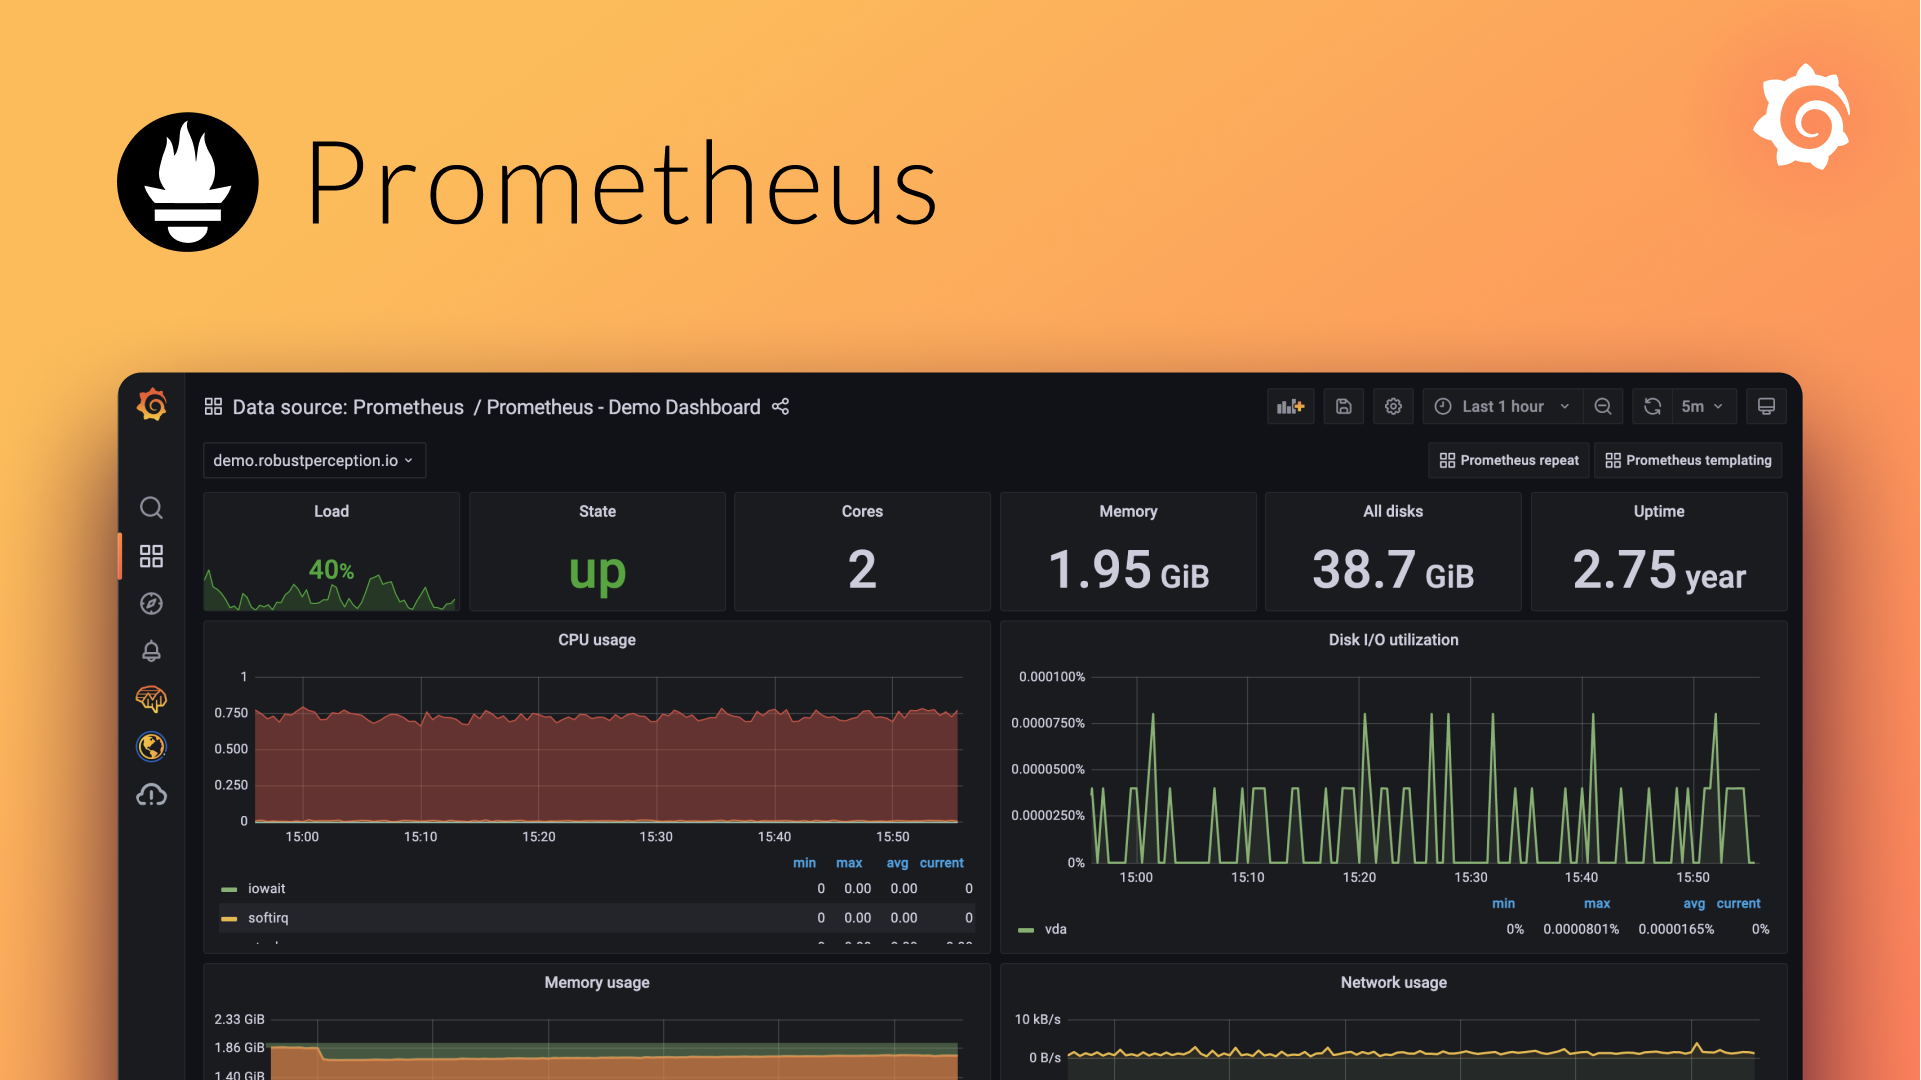Screen dimensions: 1921x1080
Task: Toggle the vda series in Disk I/O legend
Action: (x=1055, y=928)
